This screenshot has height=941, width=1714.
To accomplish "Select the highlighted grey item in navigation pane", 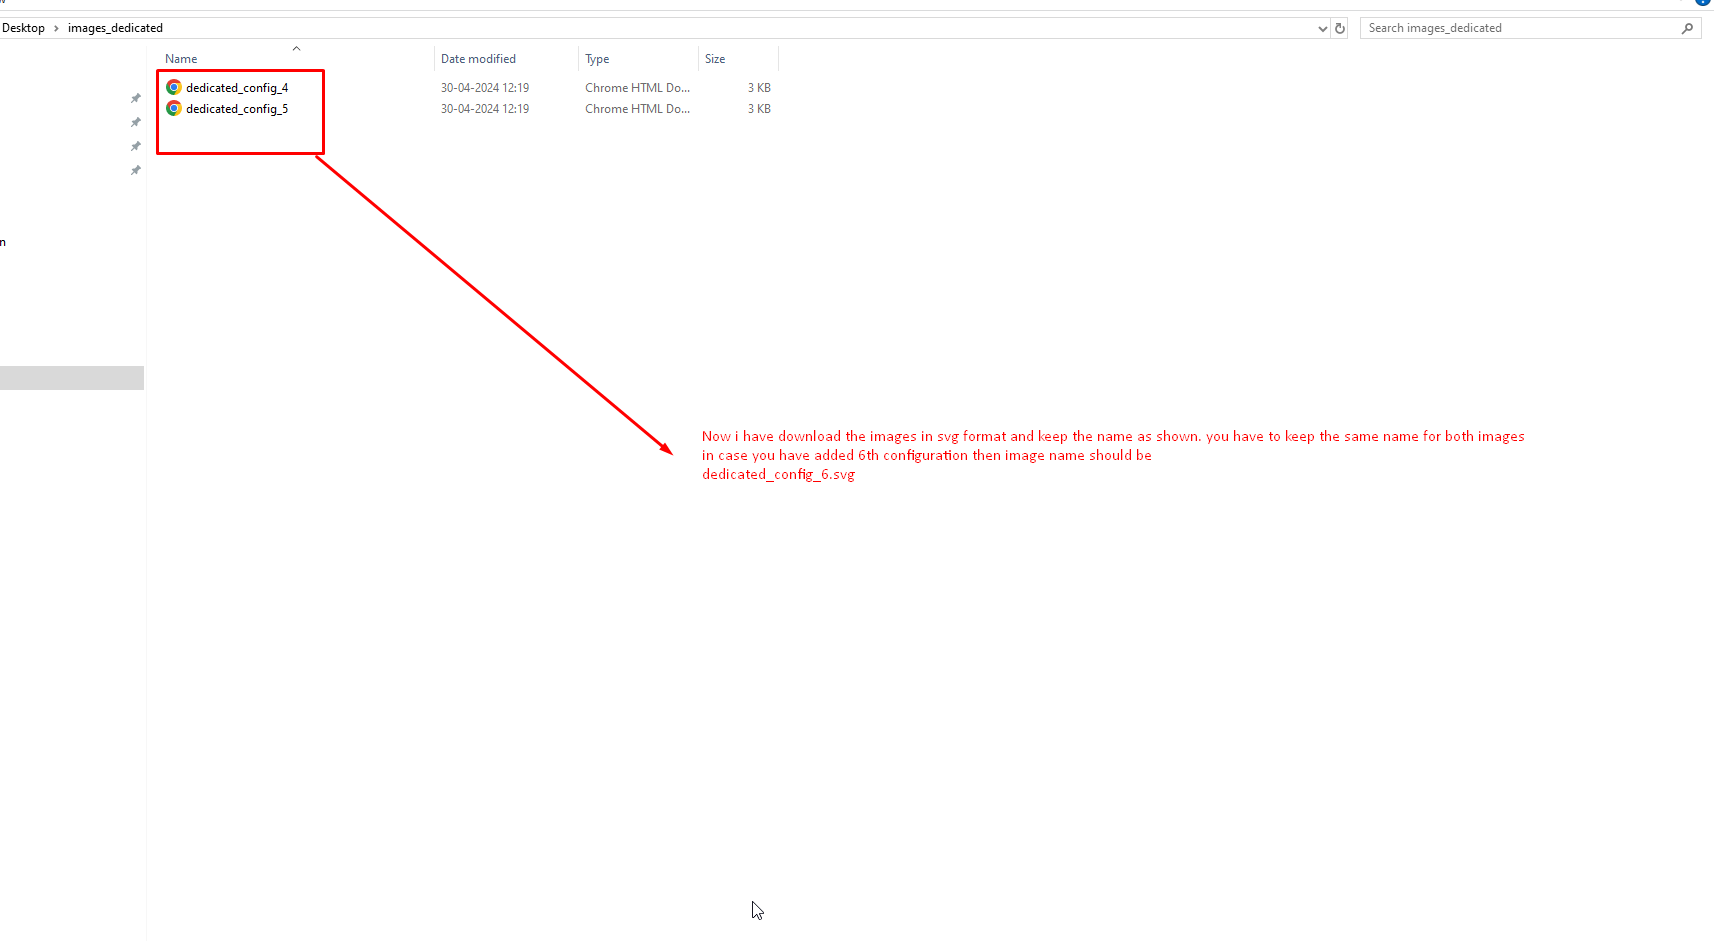I will tap(72, 378).
